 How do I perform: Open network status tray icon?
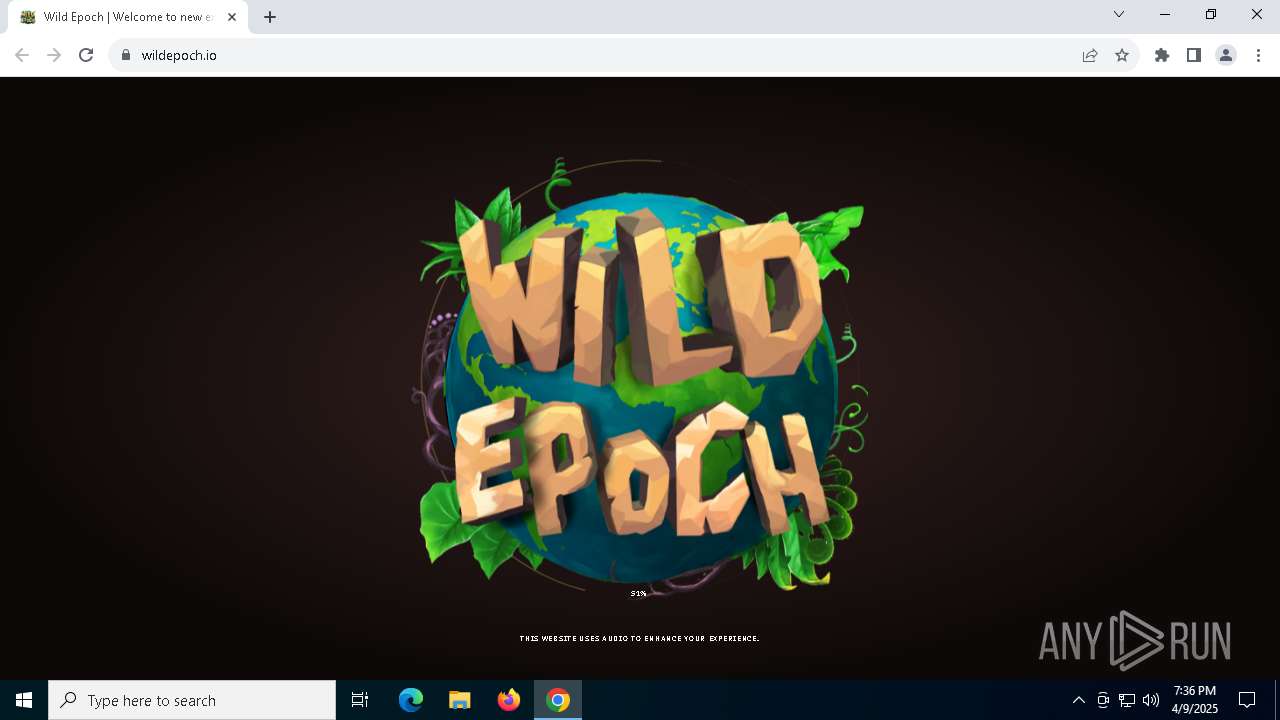pyautogui.click(x=1127, y=700)
